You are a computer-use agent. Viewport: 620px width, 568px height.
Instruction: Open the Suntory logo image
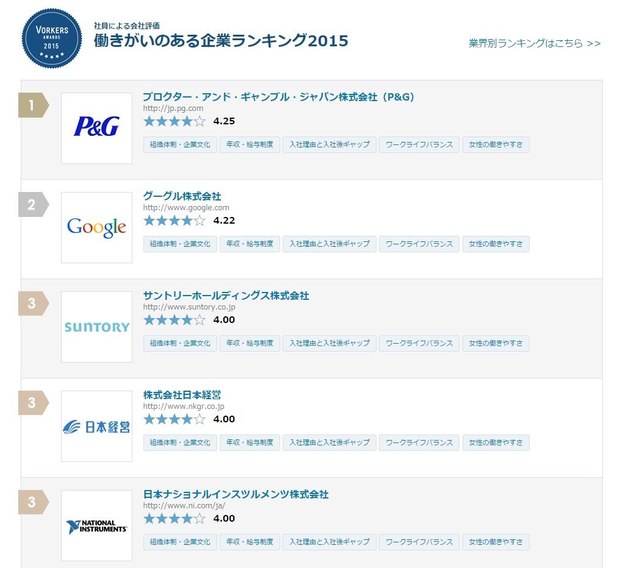tap(96, 327)
